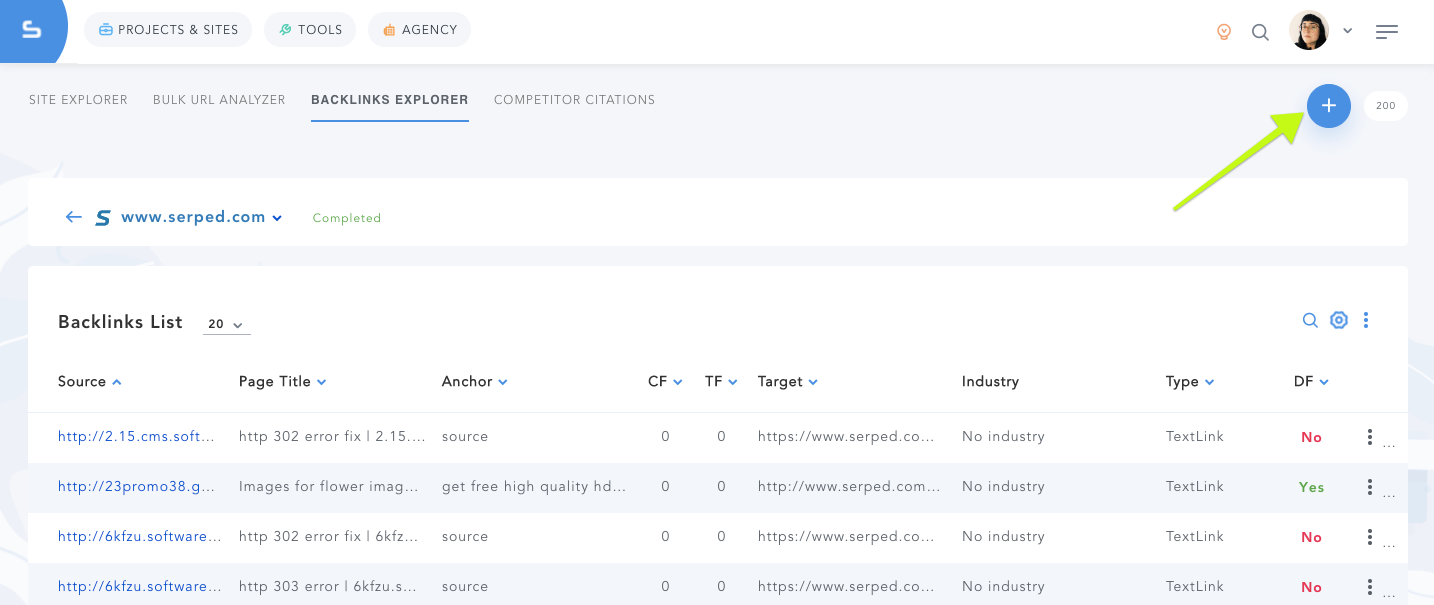This screenshot has height=605, width=1434.
Task: Open the table settings gear icon
Action: pos(1339,320)
